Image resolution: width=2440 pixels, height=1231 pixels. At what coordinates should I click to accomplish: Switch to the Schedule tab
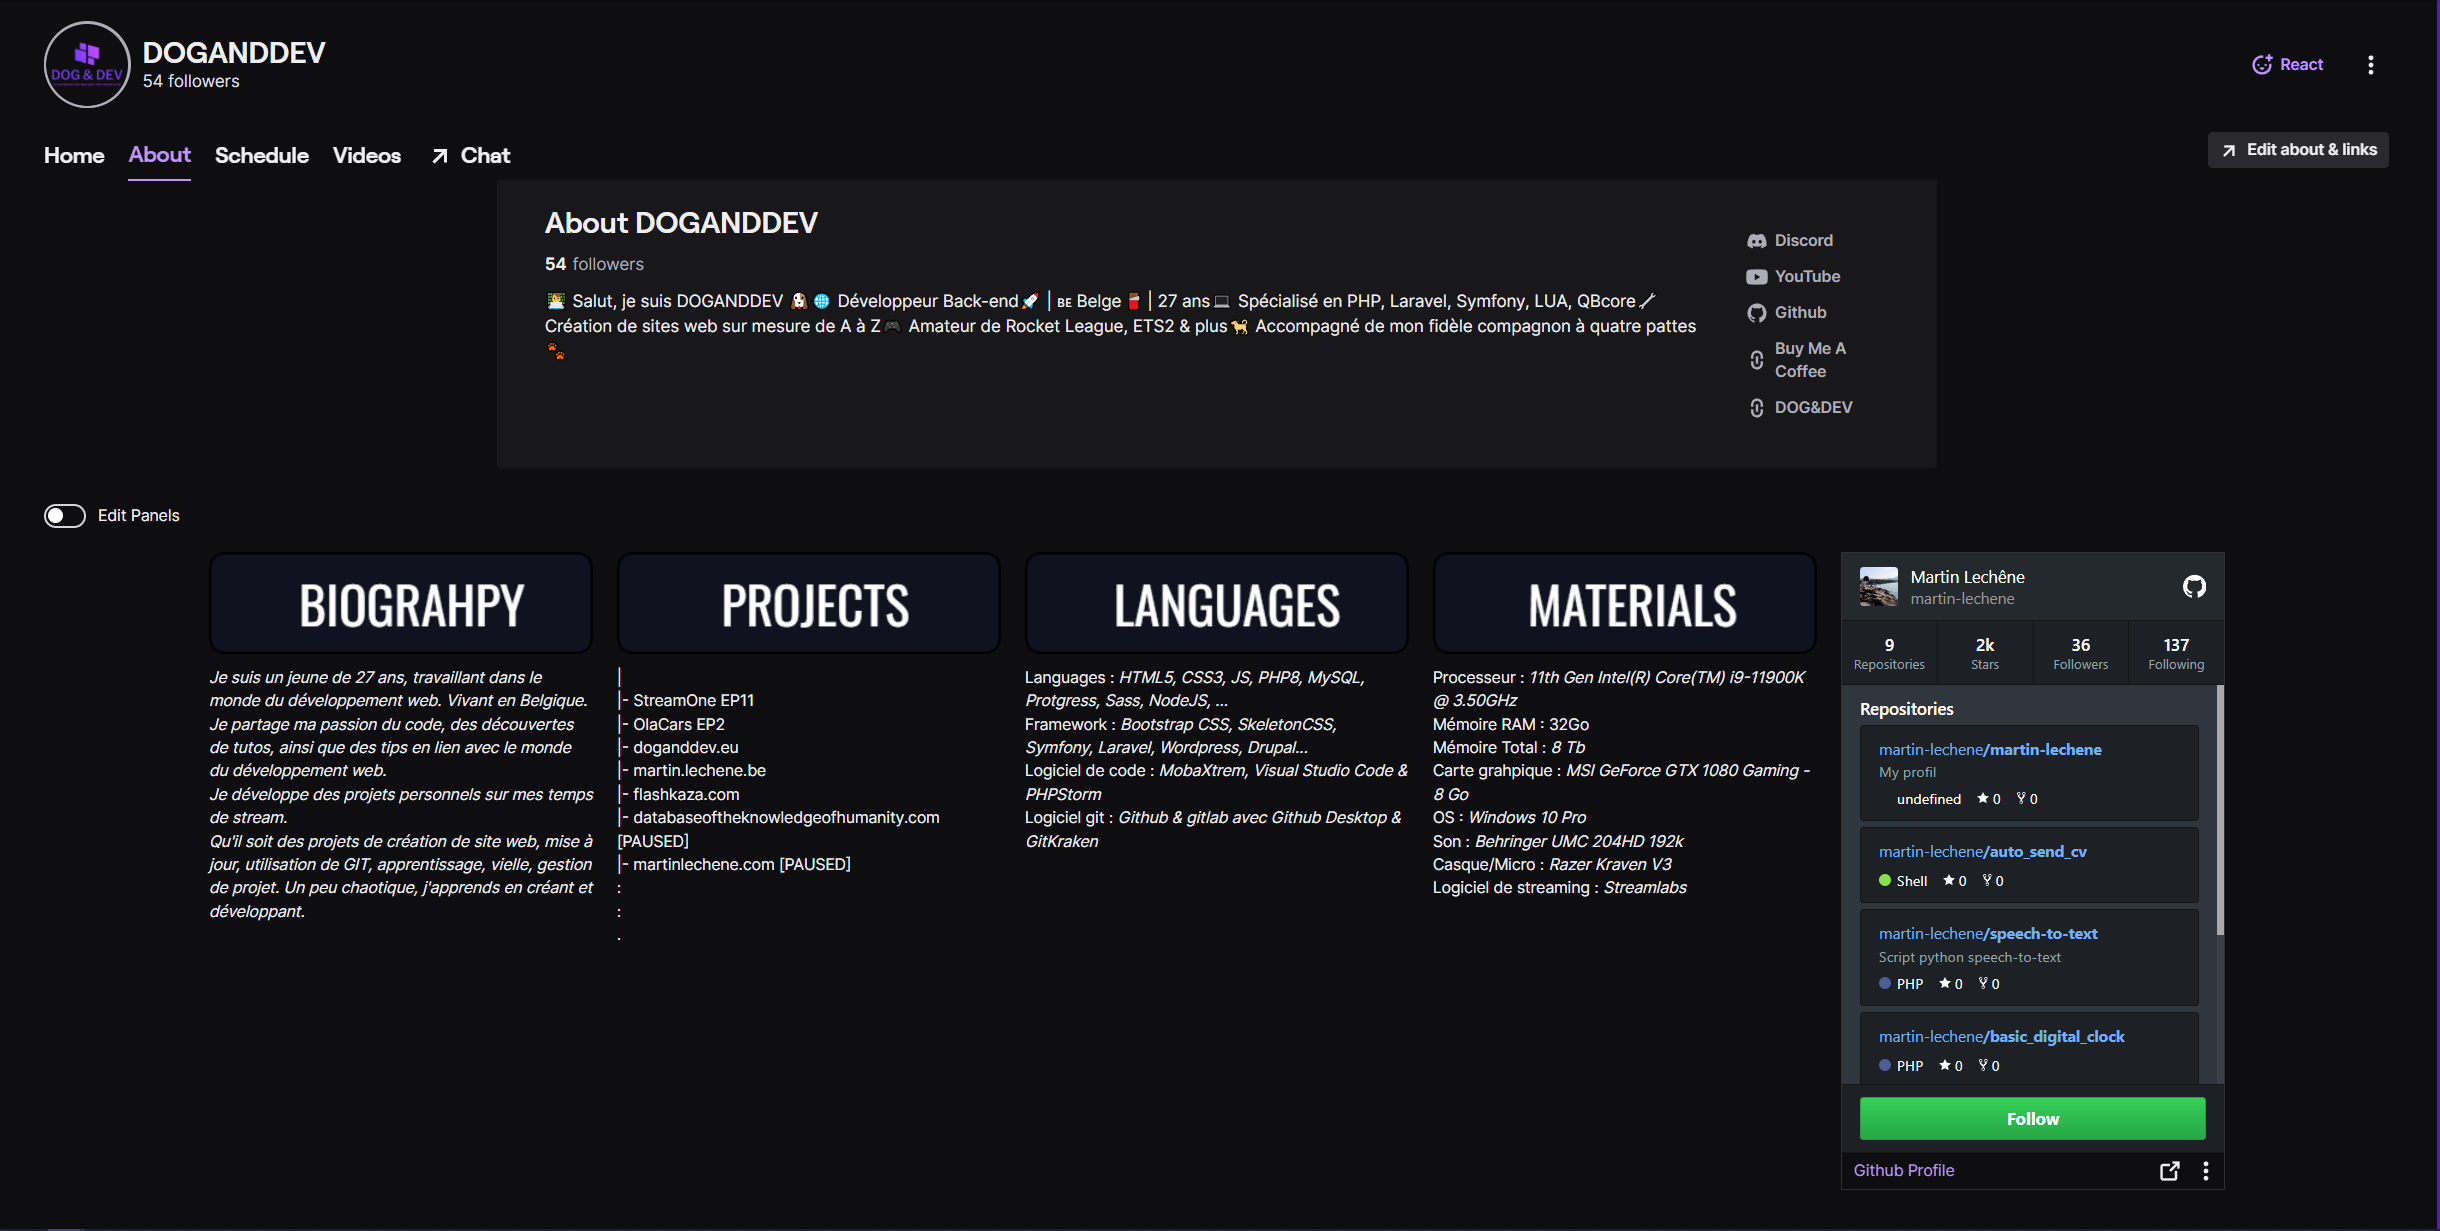262,155
